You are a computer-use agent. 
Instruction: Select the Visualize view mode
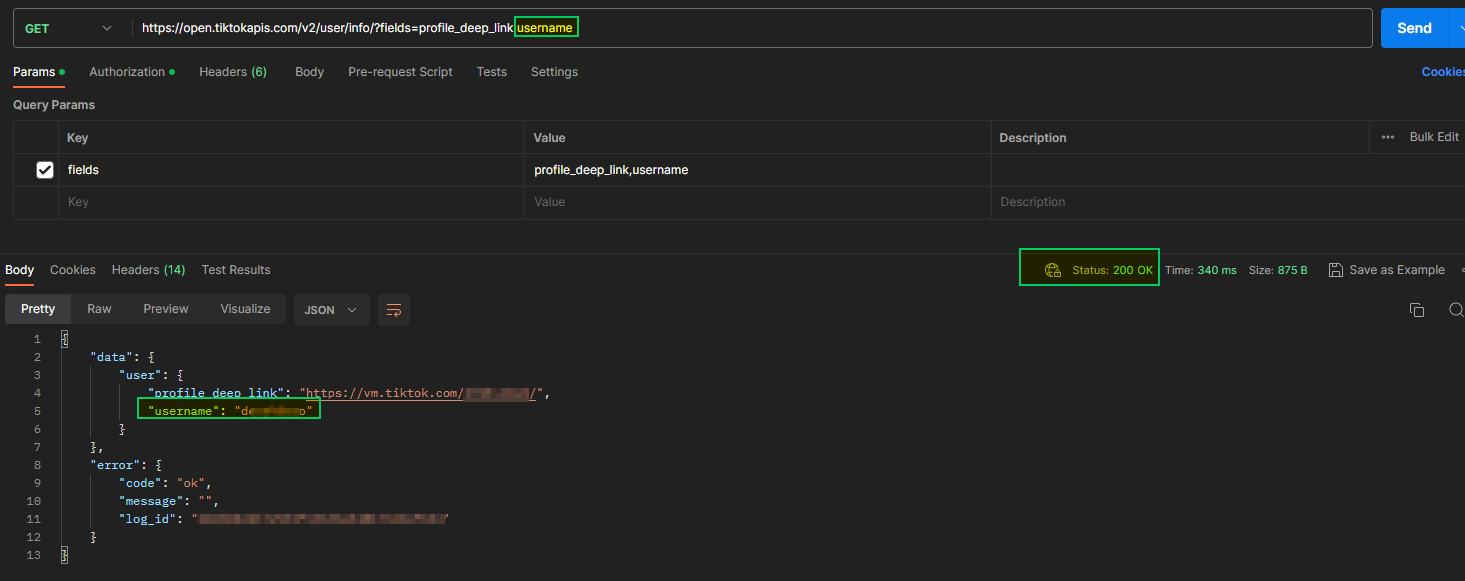click(246, 309)
